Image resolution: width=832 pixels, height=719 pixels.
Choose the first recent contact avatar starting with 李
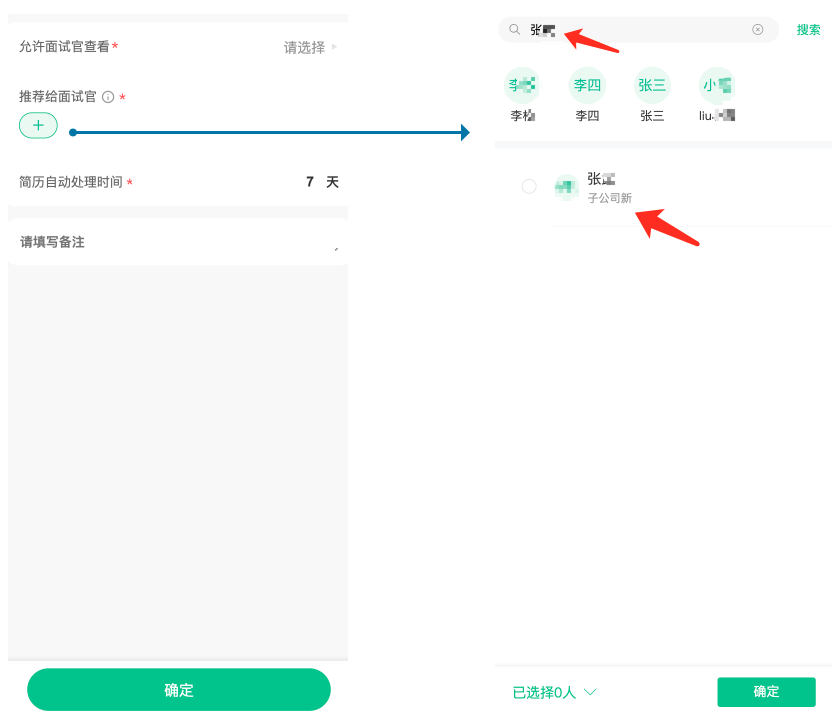click(522, 86)
